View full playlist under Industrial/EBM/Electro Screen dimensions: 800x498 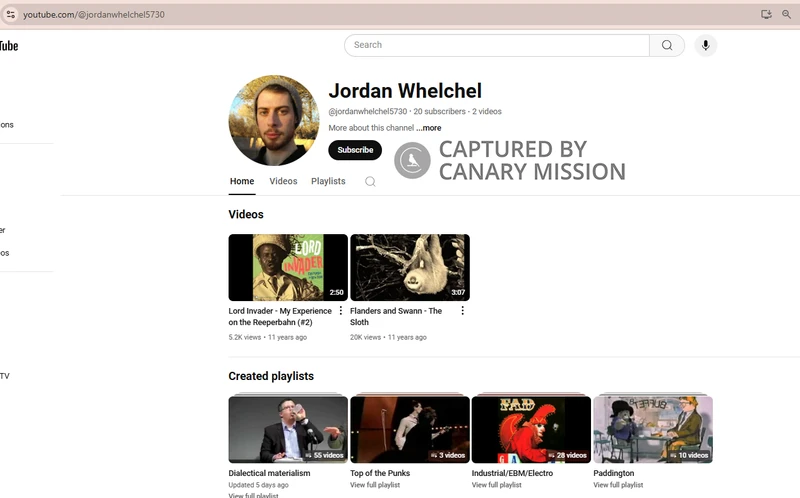(496, 485)
